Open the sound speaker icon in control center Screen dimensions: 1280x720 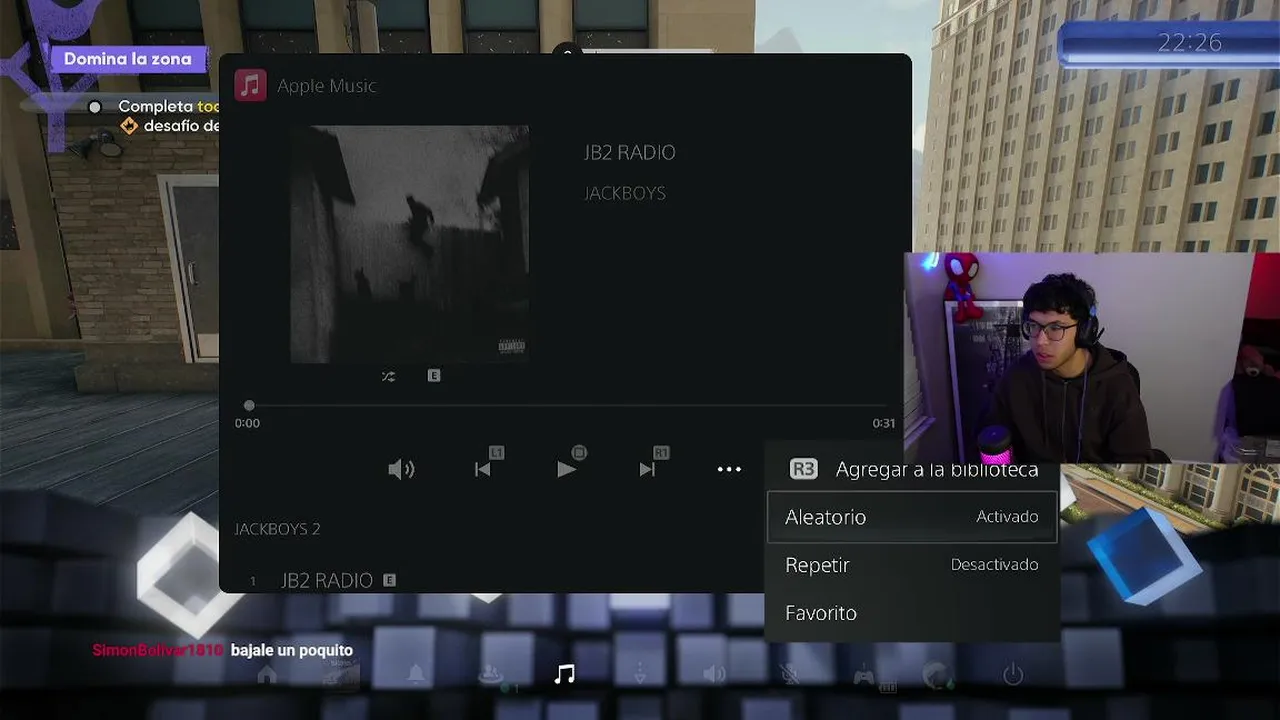714,675
